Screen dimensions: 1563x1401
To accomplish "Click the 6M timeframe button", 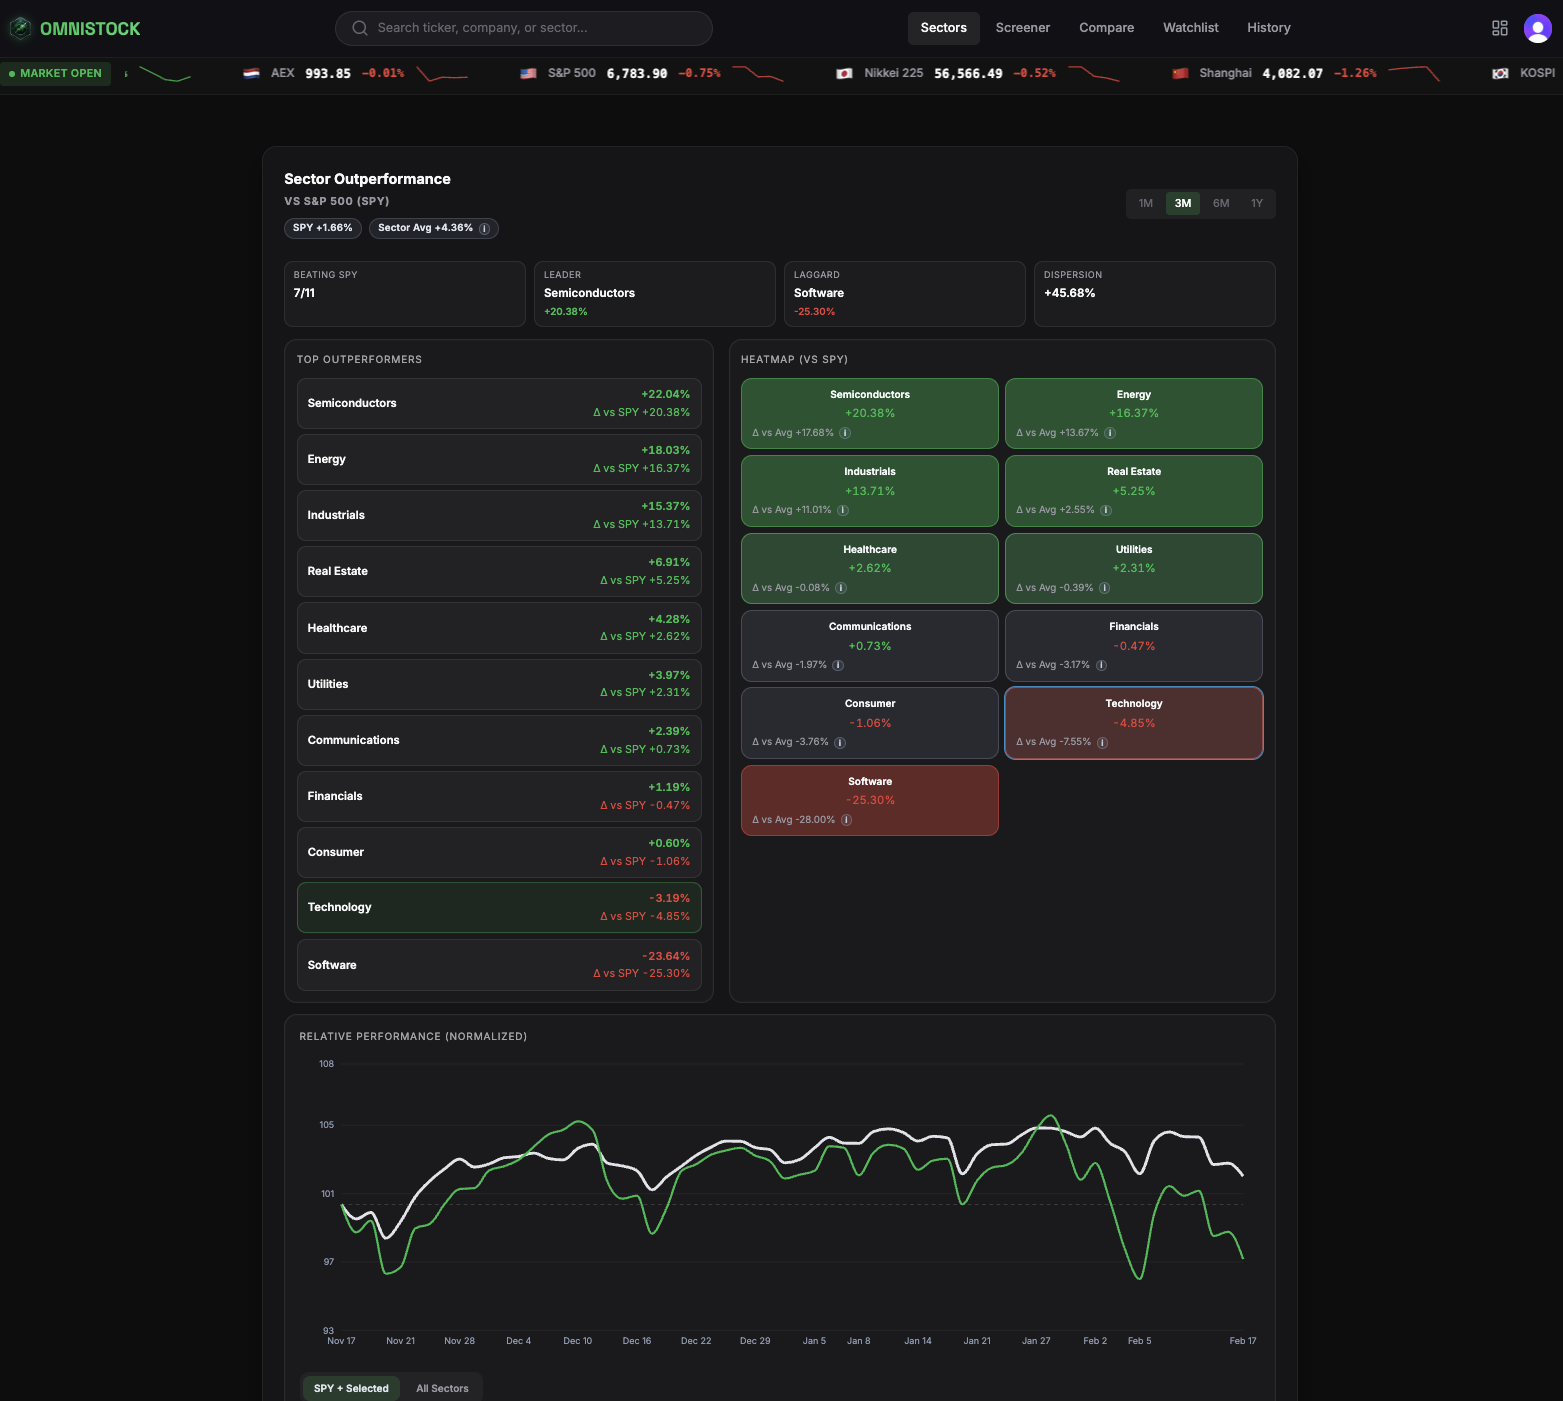I will click(x=1220, y=203).
